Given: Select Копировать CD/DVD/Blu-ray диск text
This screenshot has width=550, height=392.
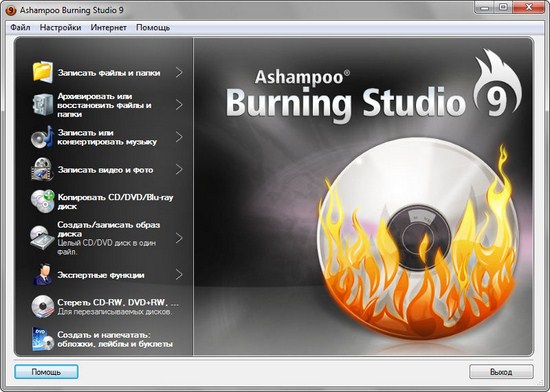Looking at the screenshot, I should [115, 202].
